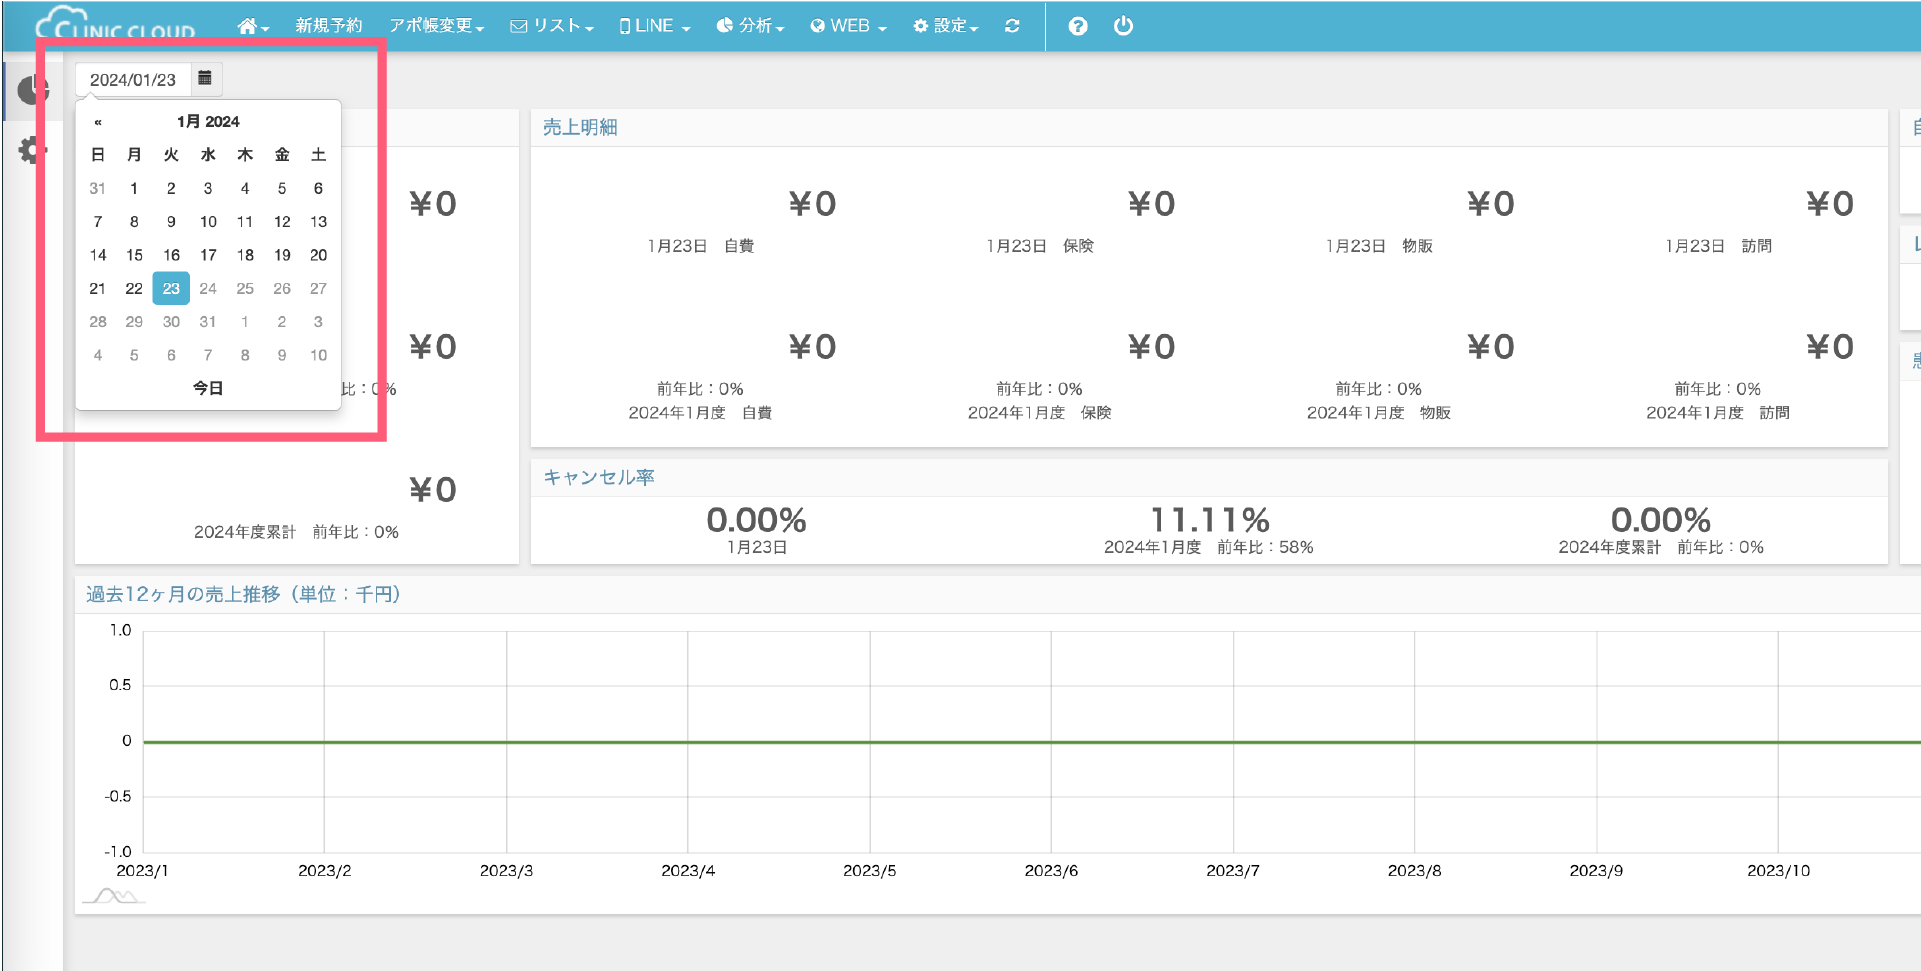Expand the リスト dropdown menu
This screenshot has width=1921, height=971.
click(x=552, y=26)
